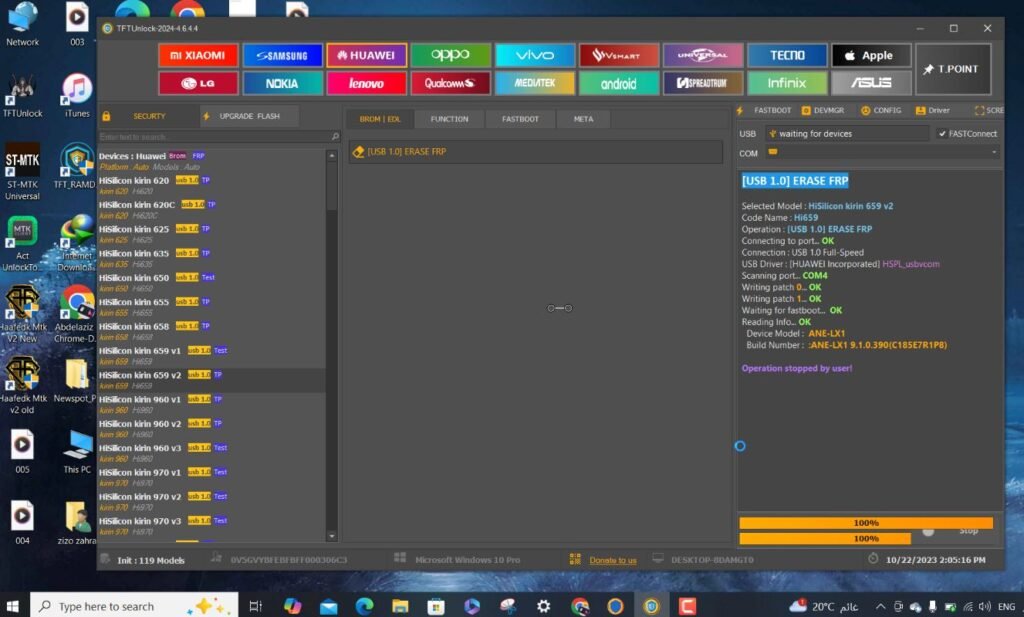Click the upper 100% progress bar
The width and height of the screenshot is (1024, 617).
866,523
